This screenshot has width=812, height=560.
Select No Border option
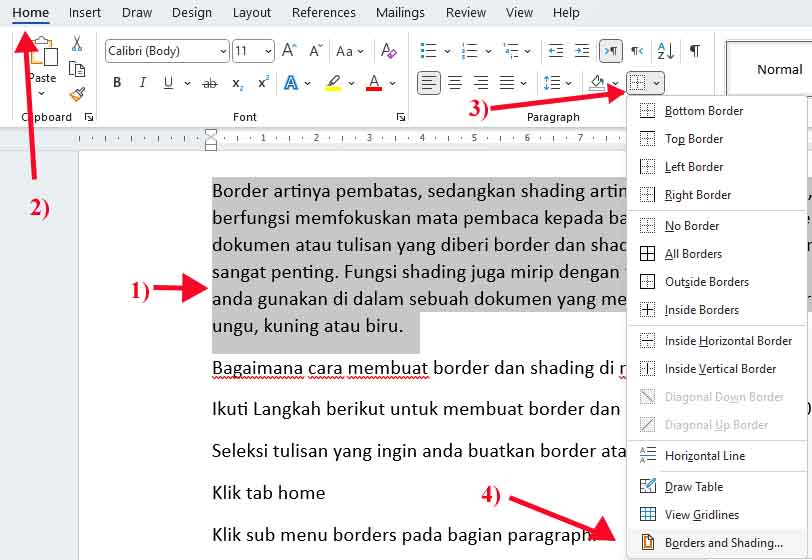coord(717,226)
